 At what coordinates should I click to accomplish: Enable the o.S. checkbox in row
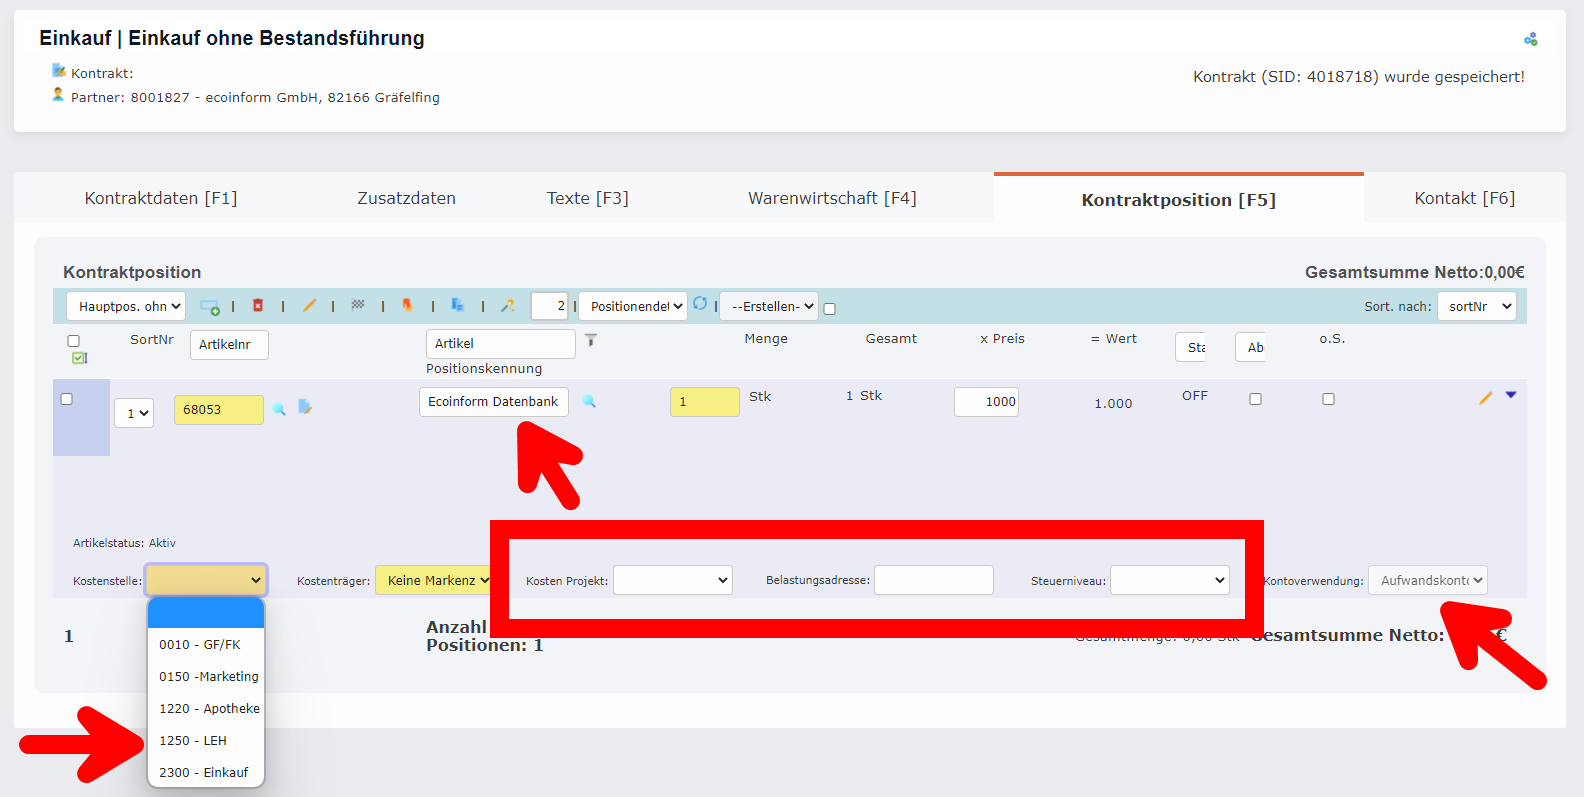point(1328,399)
